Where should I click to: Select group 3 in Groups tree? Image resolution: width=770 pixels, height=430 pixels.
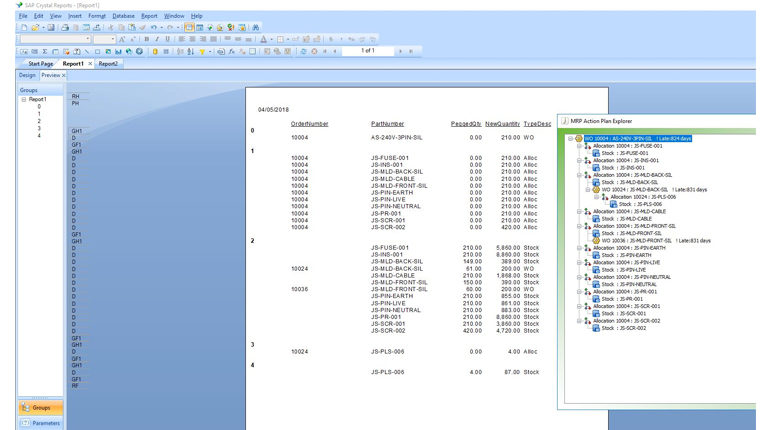(x=39, y=128)
